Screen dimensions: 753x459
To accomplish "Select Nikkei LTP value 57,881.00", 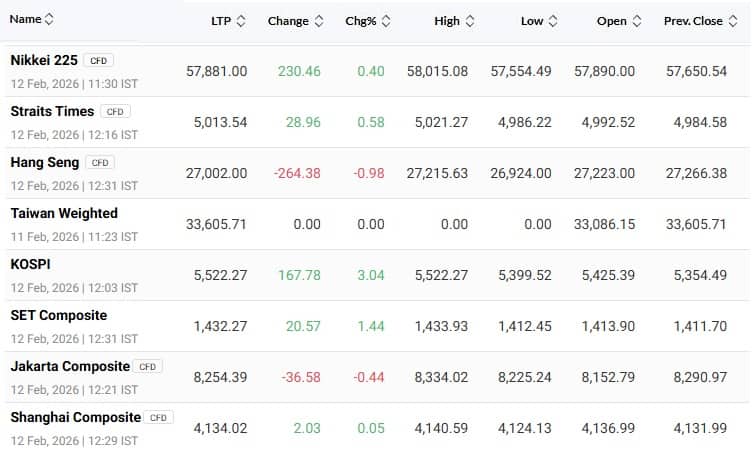I will click(x=217, y=72).
